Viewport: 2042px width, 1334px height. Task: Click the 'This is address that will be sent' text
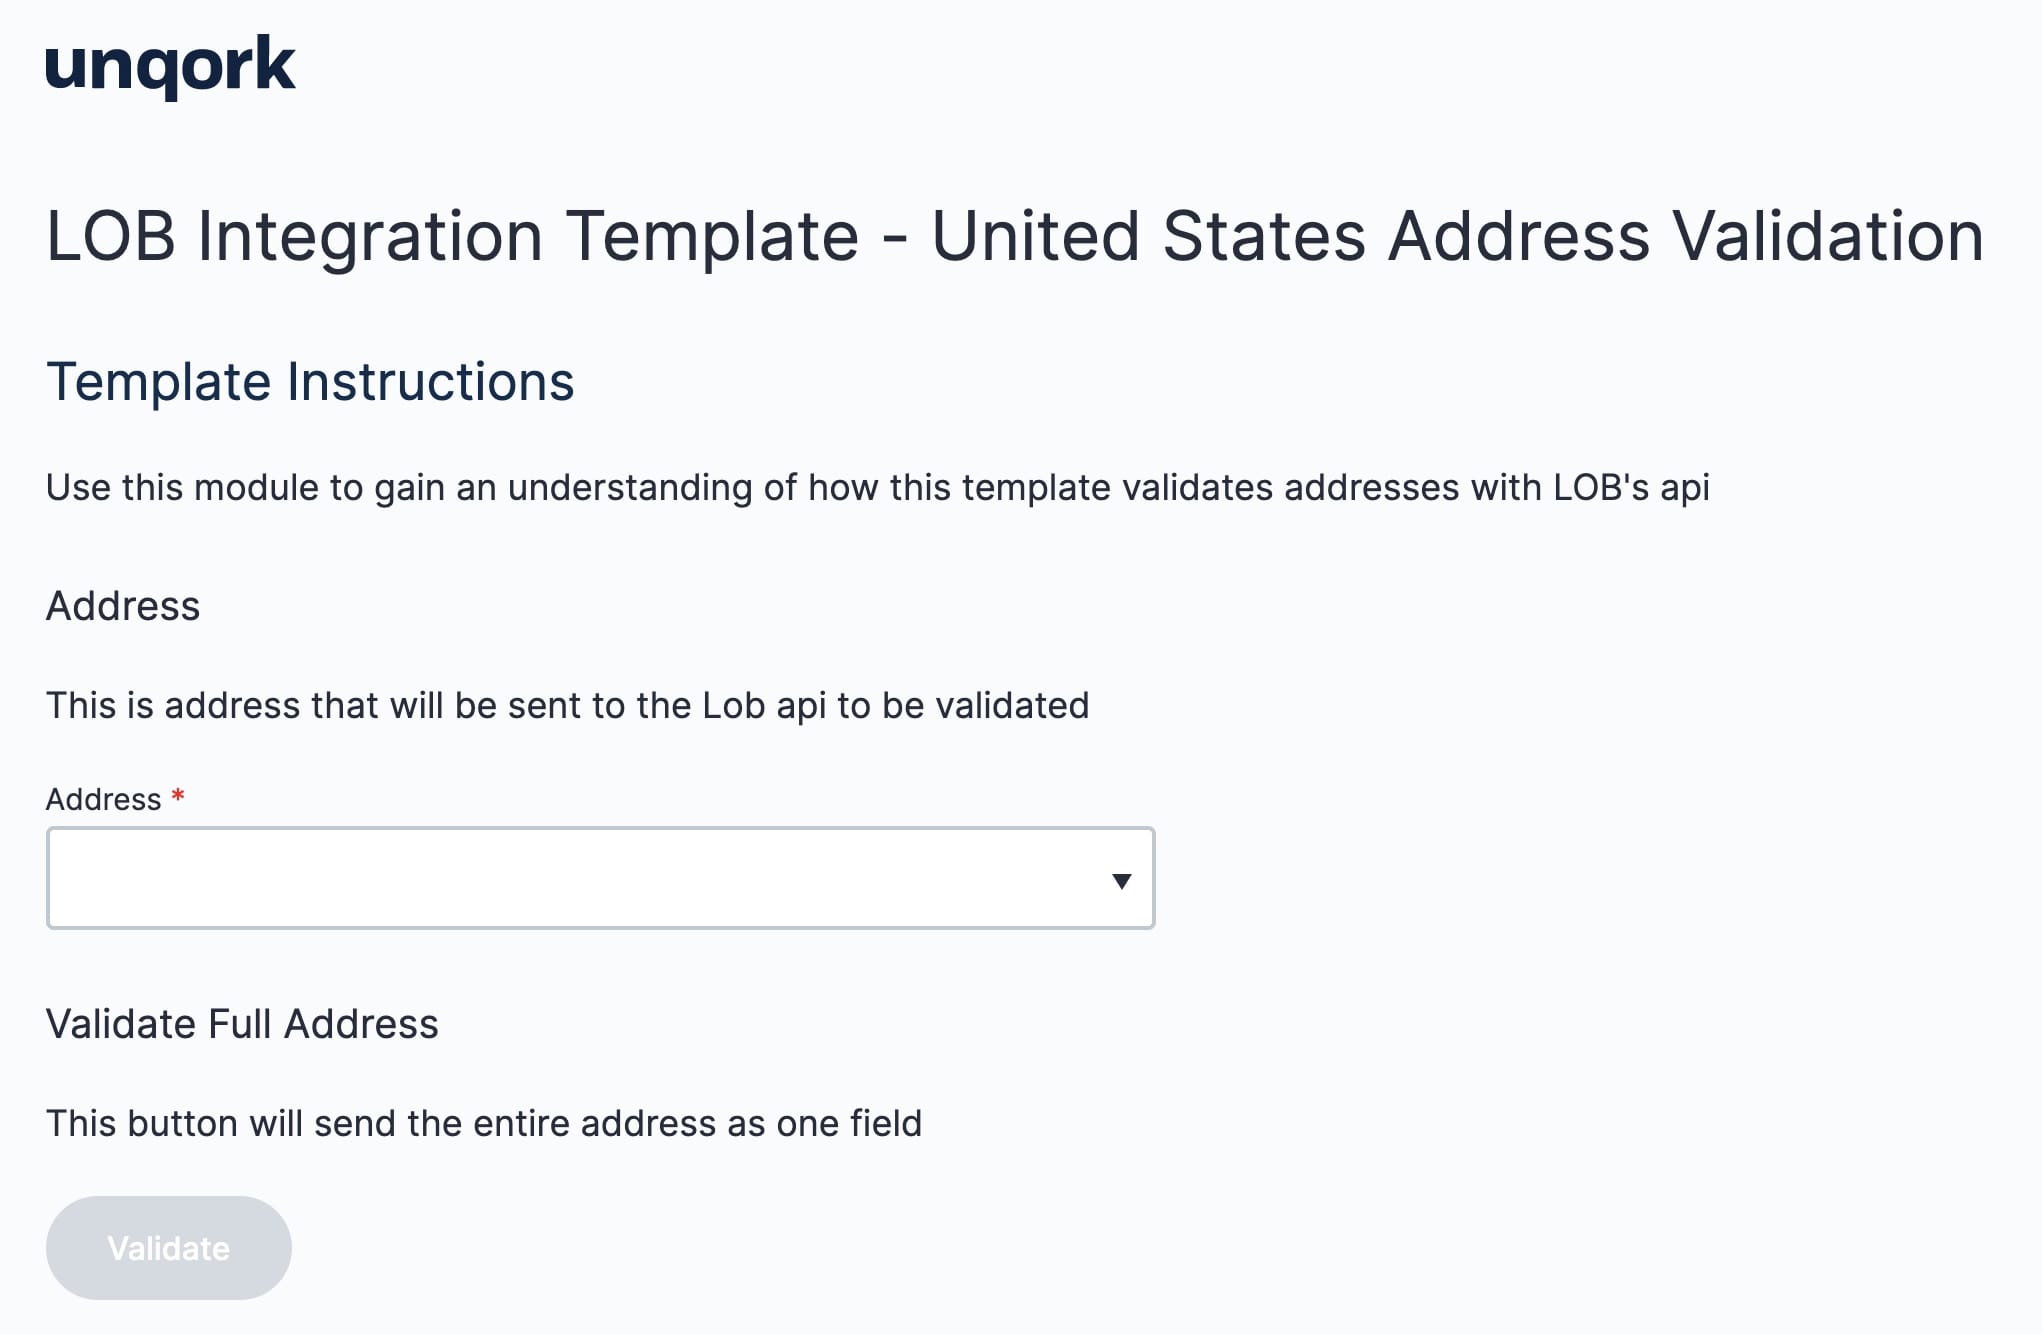pyautogui.click(x=567, y=706)
